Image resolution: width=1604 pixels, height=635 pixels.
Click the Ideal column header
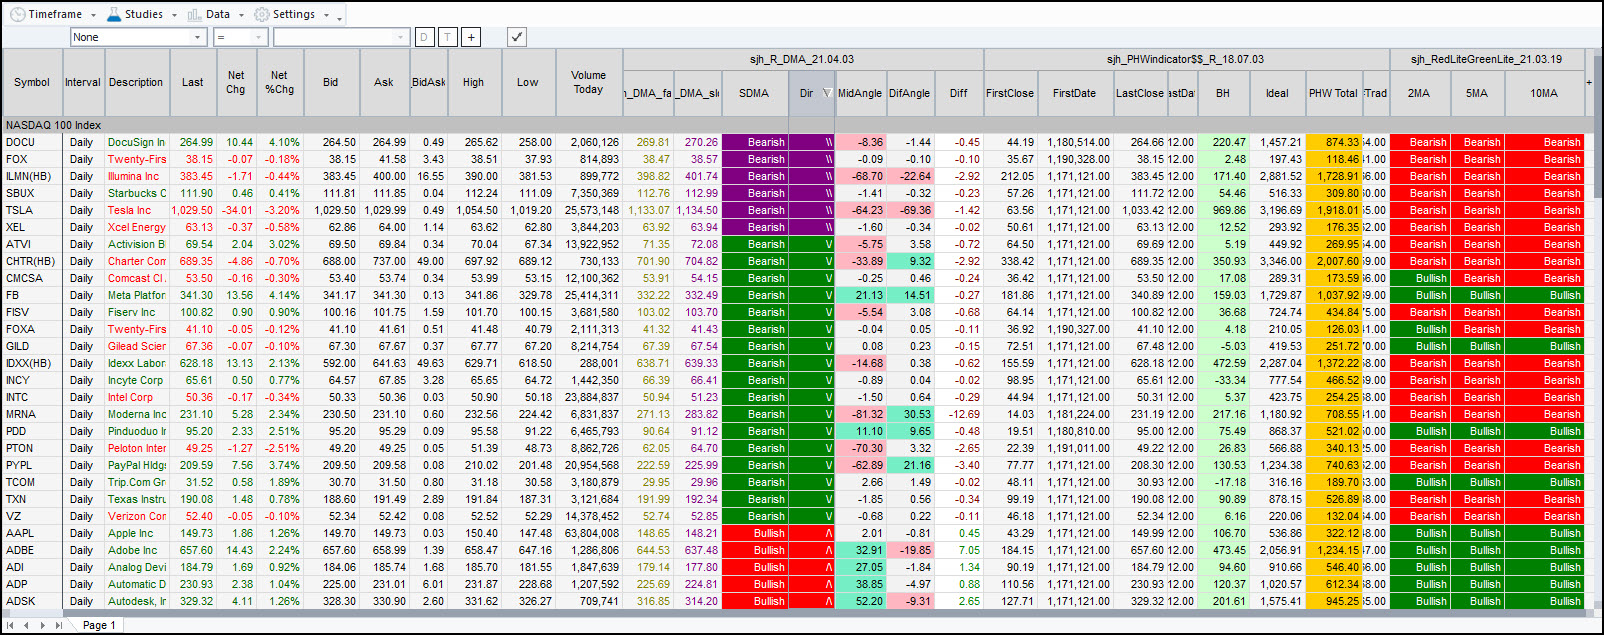(1277, 93)
